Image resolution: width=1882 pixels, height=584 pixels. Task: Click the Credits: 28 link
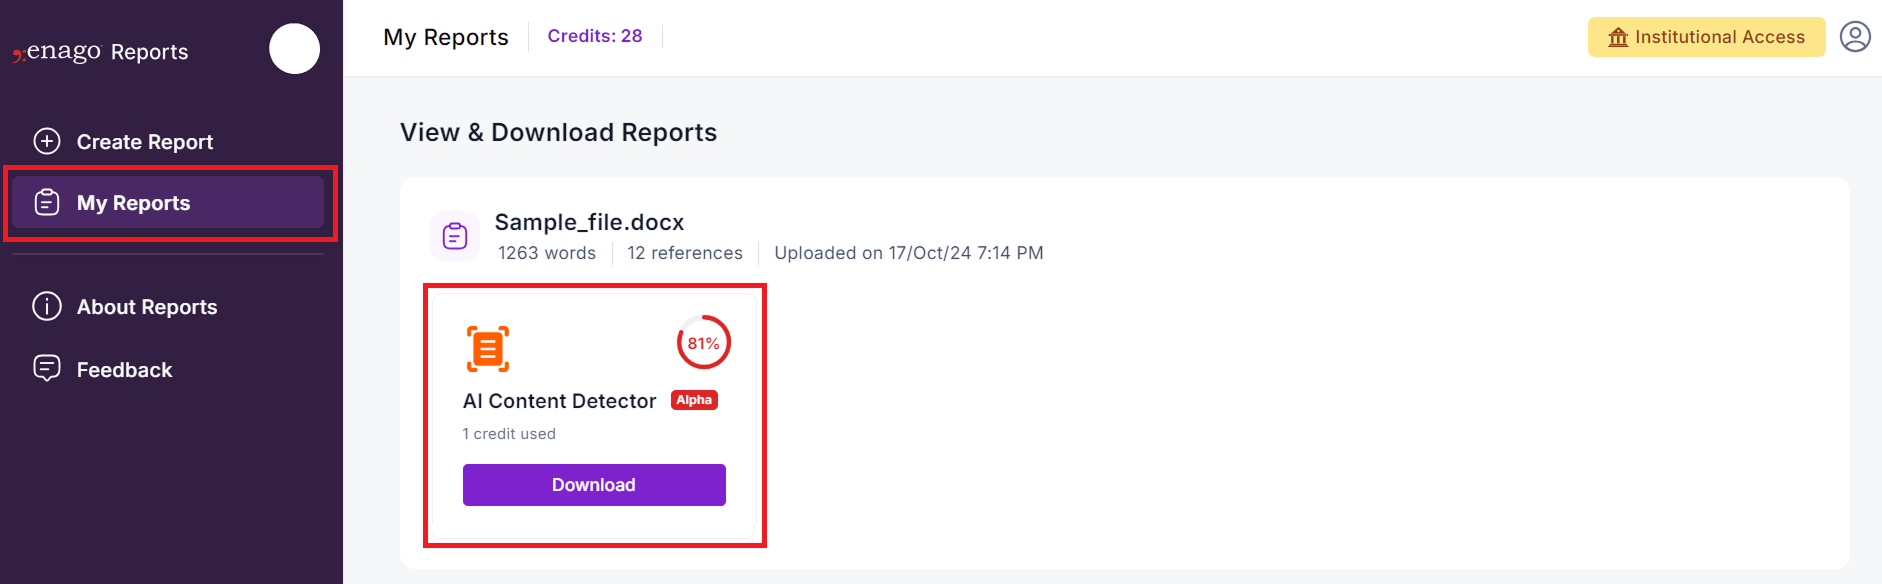595,36
